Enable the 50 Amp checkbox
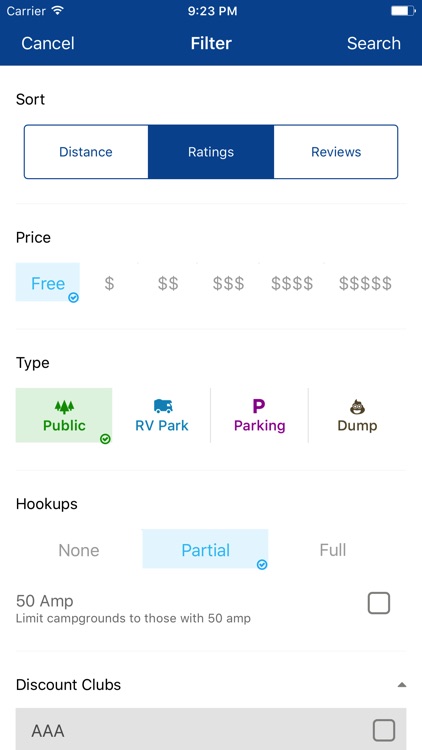 click(379, 603)
